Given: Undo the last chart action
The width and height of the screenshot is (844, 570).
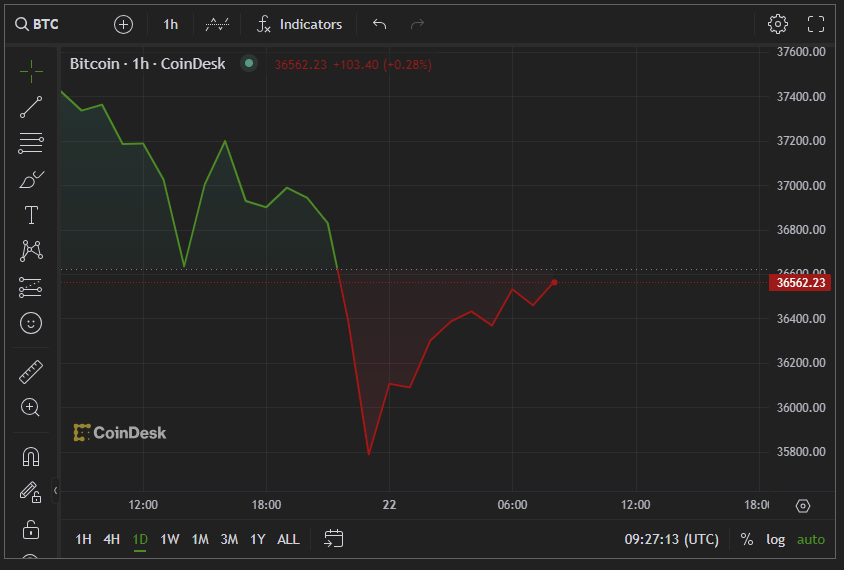Looking at the screenshot, I should pos(379,24).
